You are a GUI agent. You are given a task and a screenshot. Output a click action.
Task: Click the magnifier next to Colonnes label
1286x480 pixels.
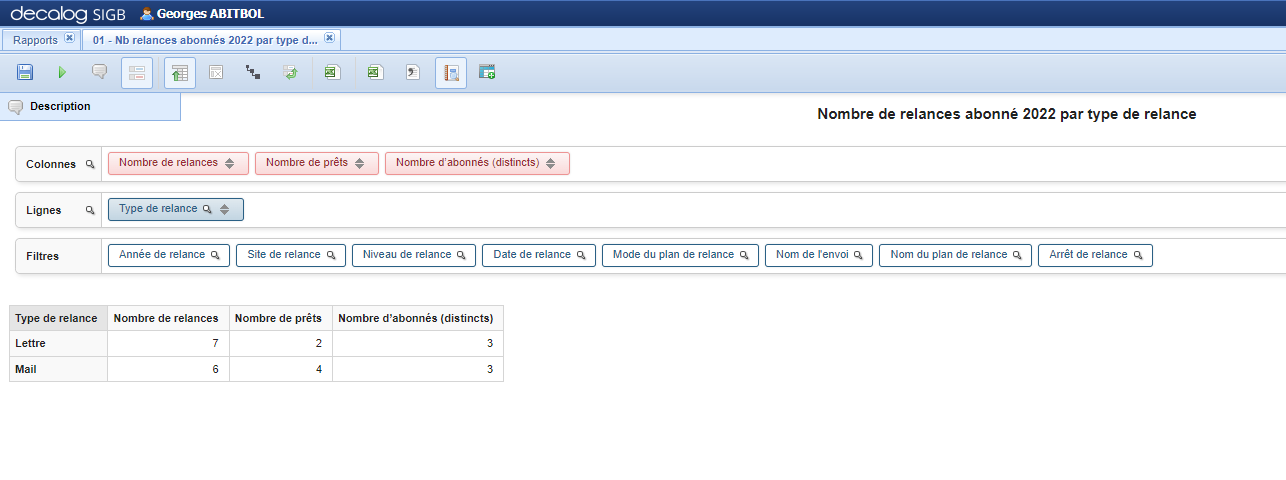(90, 164)
